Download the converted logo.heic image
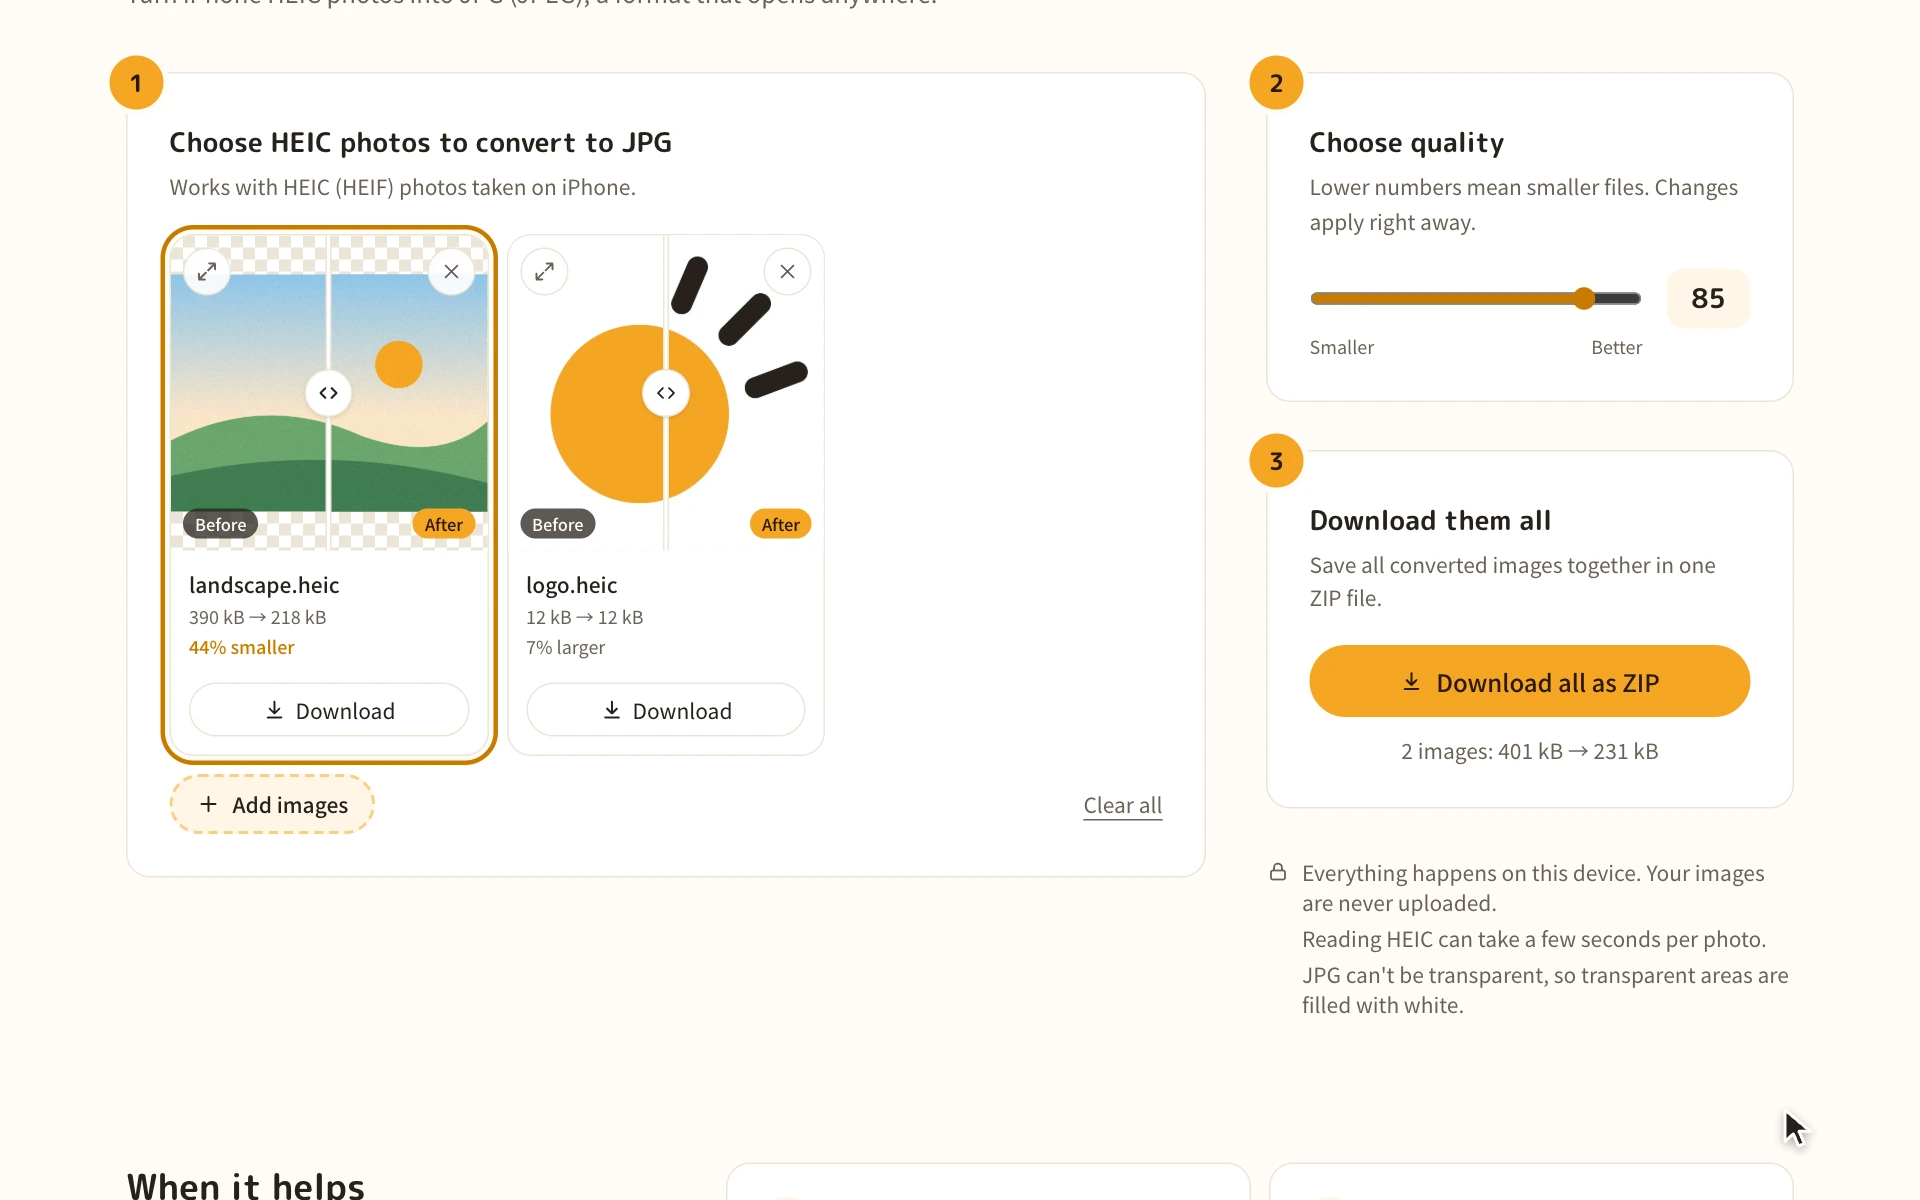 (x=666, y=710)
